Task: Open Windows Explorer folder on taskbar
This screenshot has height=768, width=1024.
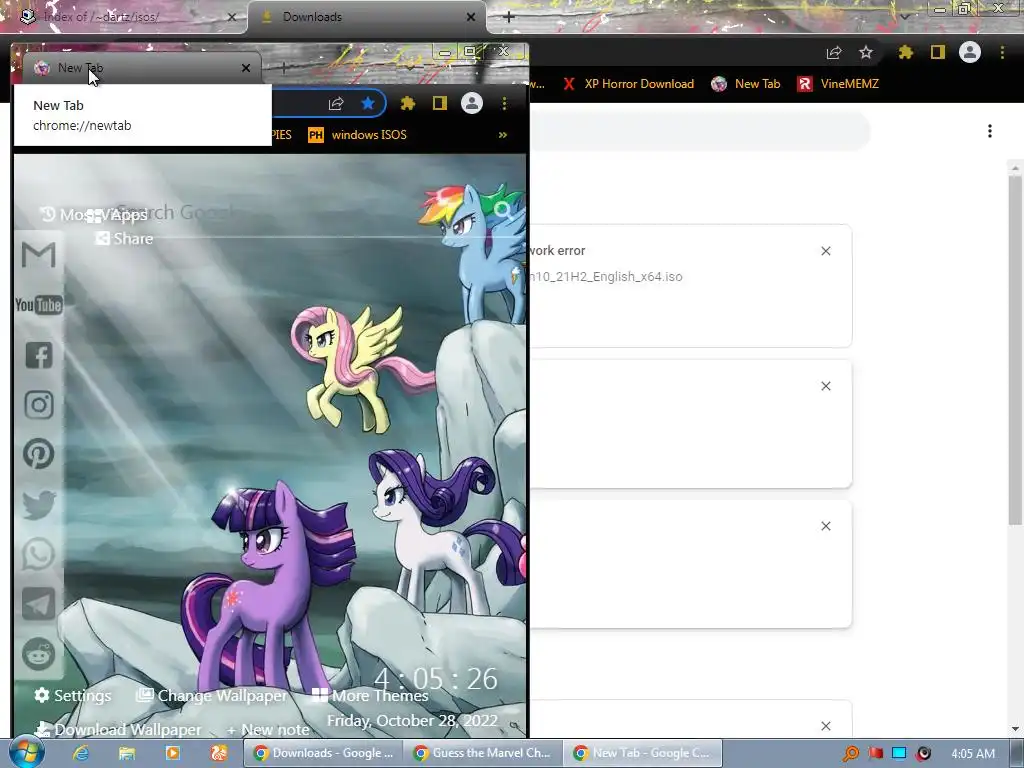Action: click(127, 753)
